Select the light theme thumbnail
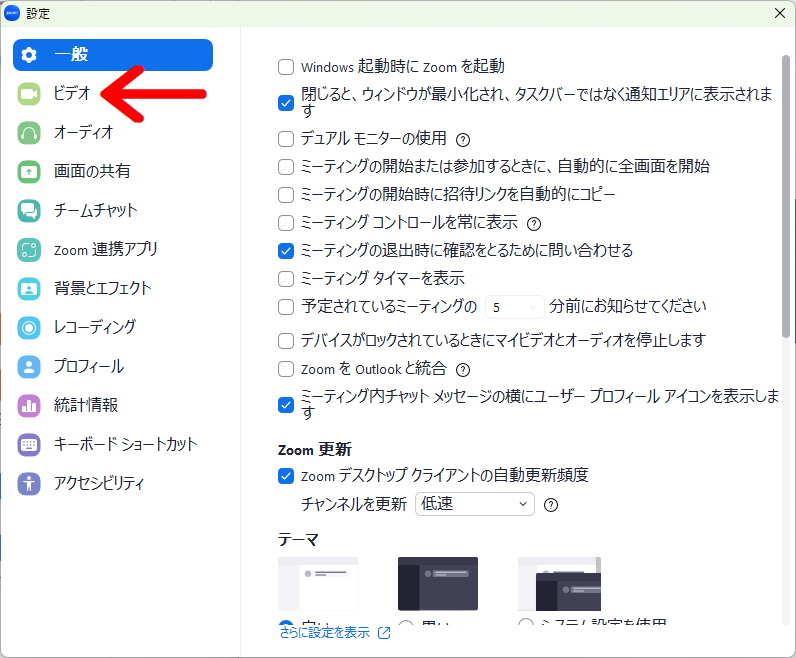Image resolution: width=796 pixels, height=658 pixels. [318, 583]
